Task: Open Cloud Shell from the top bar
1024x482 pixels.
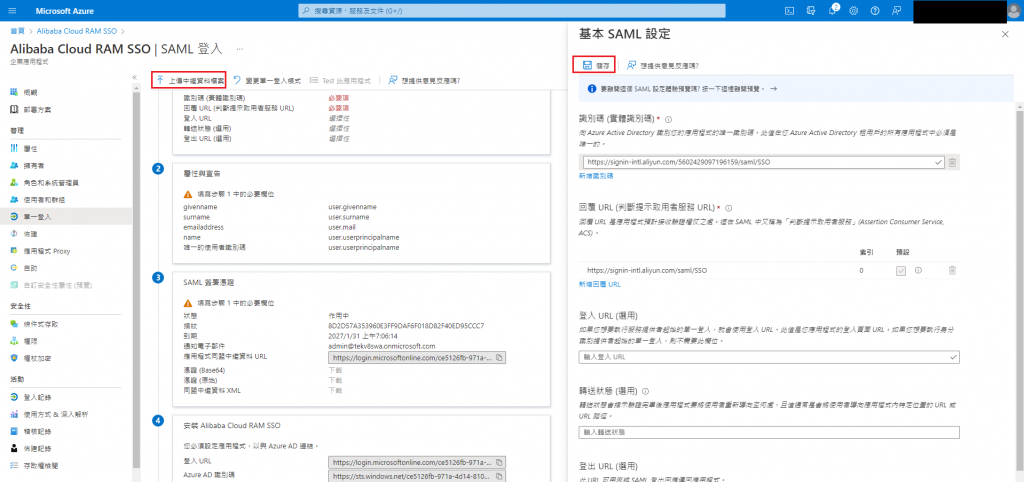Action: [x=790, y=10]
